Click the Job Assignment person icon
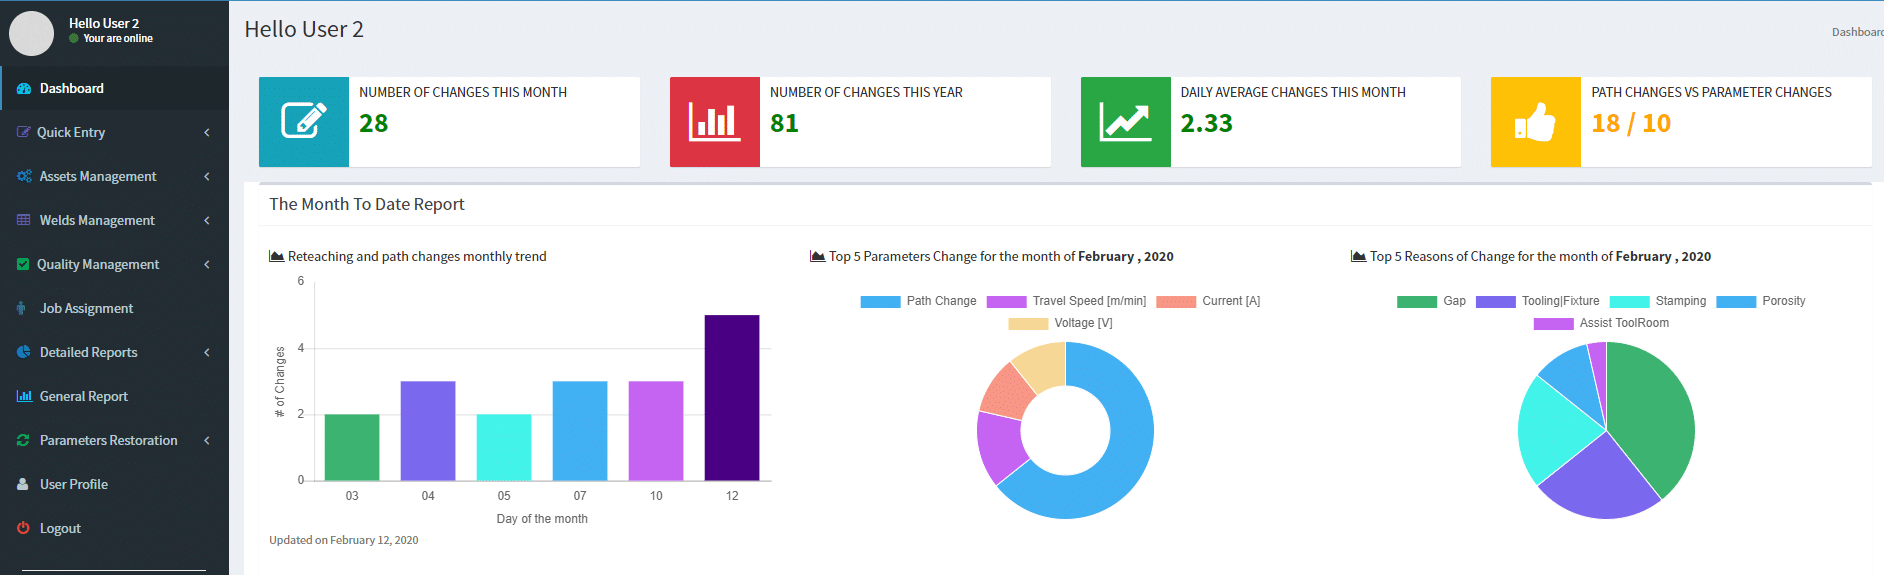The image size is (1884, 575). tap(21, 308)
